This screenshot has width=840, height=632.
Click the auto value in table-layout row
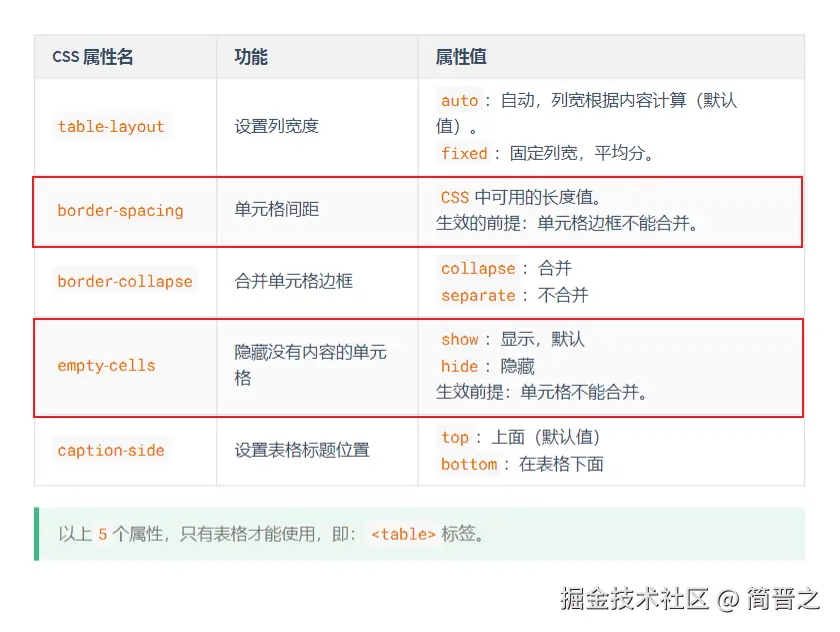pos(459,100)
